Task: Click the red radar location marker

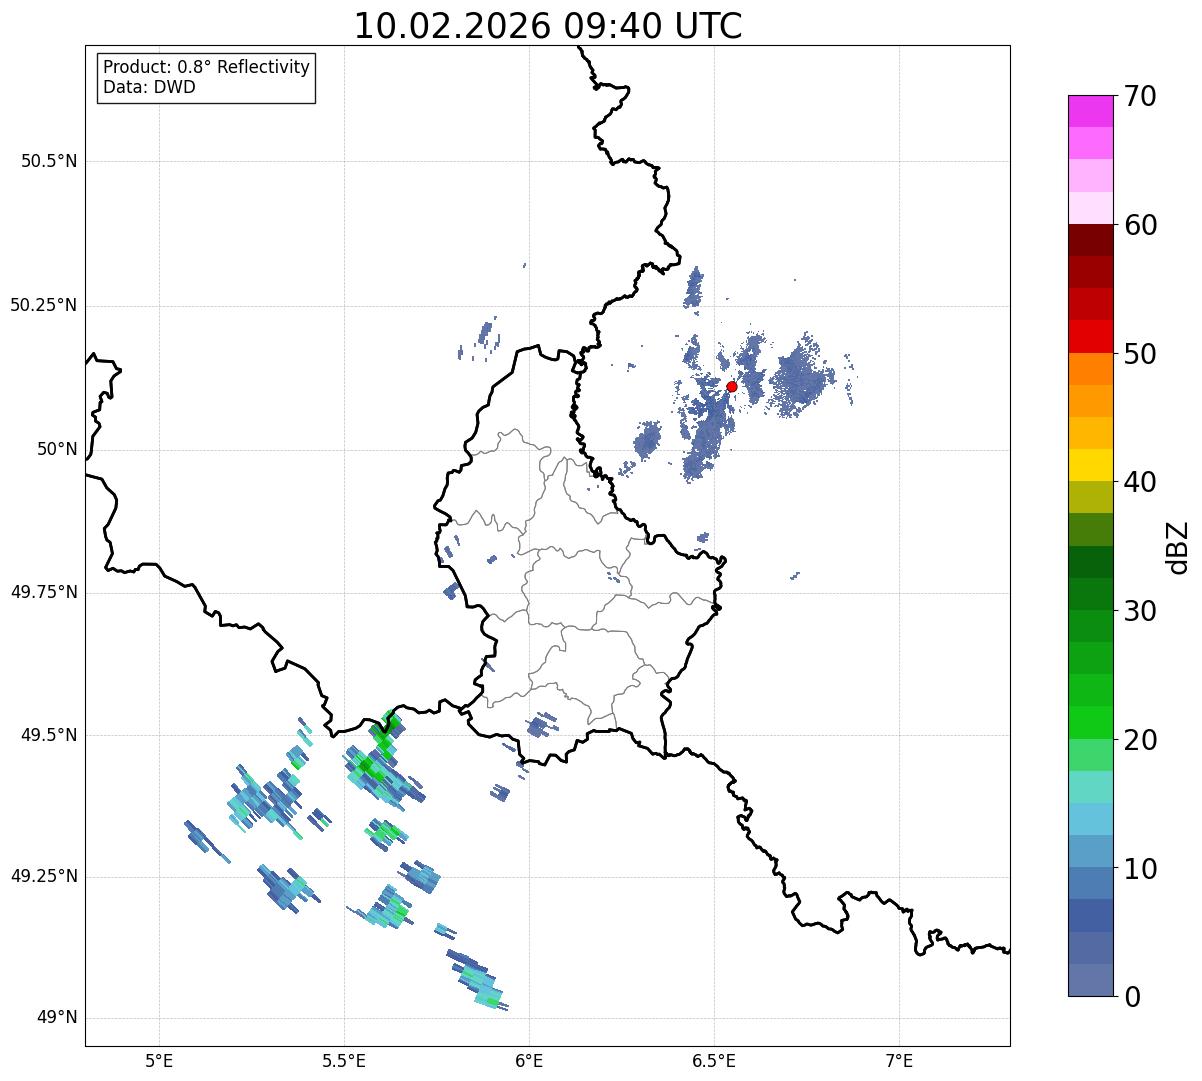Action: pyautogui.click(x=732, y=386)
